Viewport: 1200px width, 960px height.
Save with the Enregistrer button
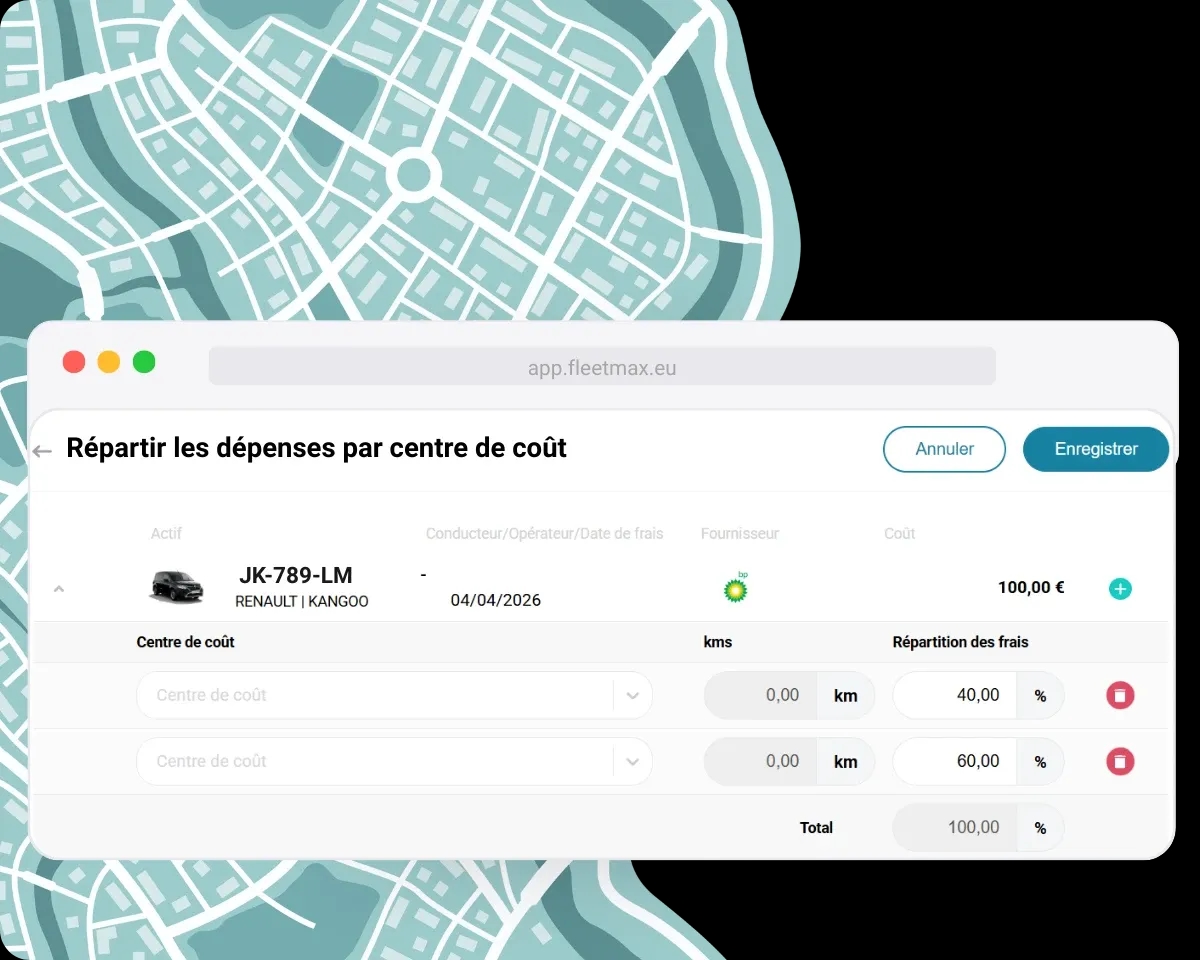pos(1096,449)
